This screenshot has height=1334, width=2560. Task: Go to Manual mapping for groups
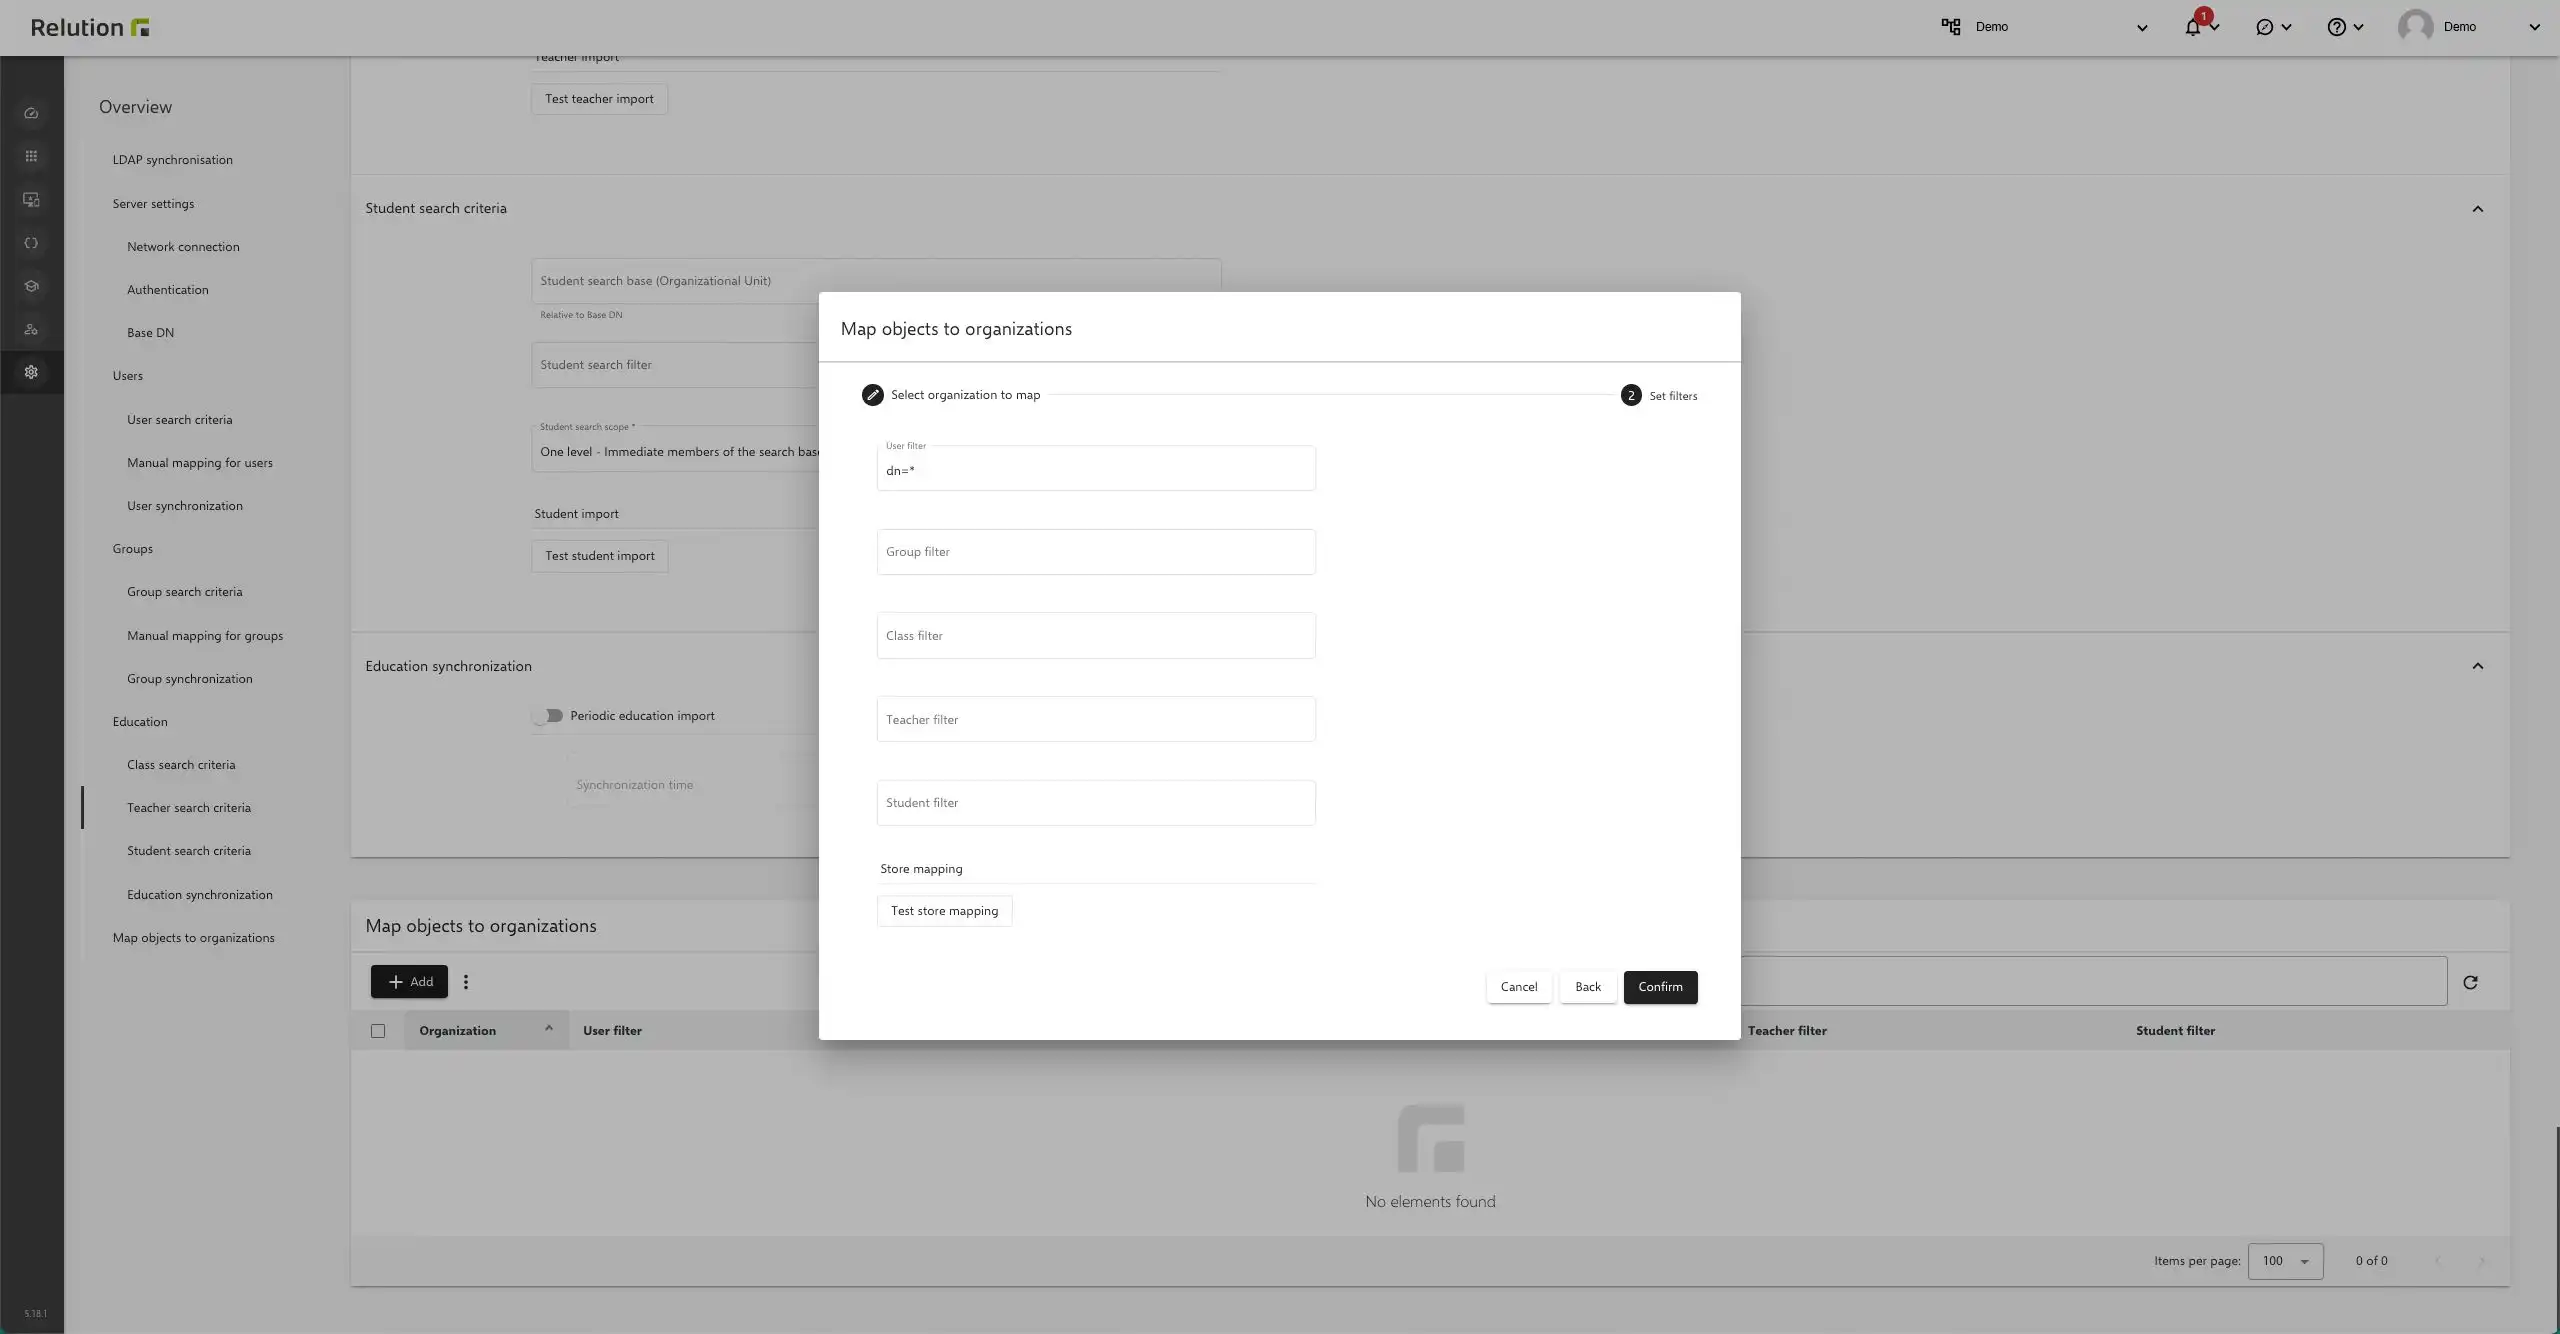click(205, 636)
